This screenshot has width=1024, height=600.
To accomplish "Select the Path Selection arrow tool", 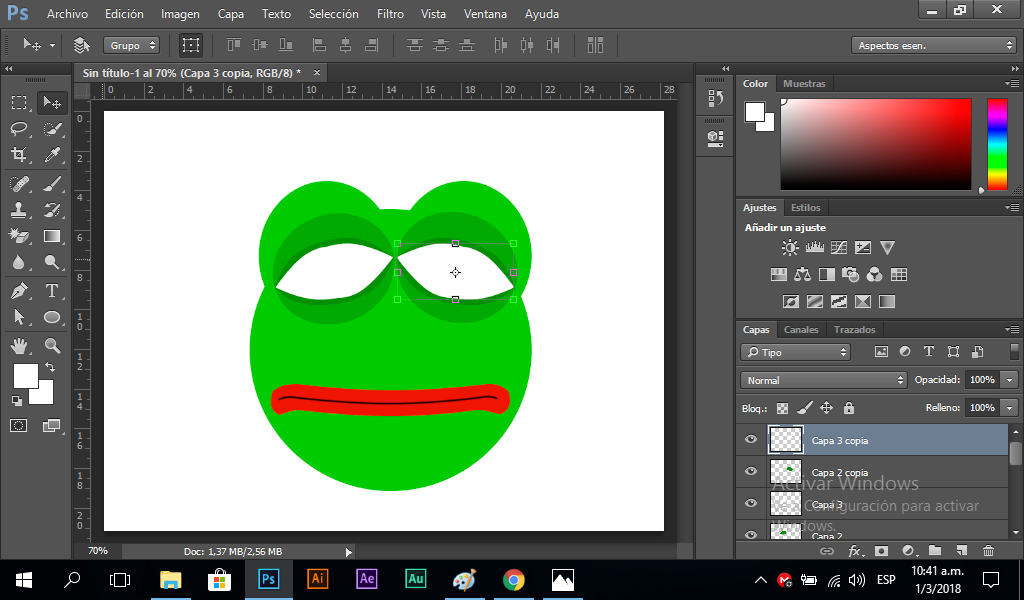I will pos(19,317).
